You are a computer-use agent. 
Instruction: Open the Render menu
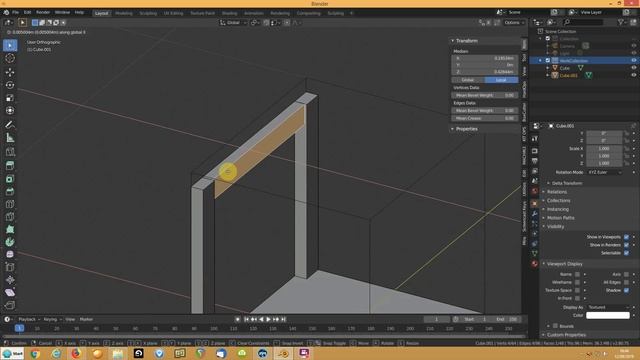43,13
